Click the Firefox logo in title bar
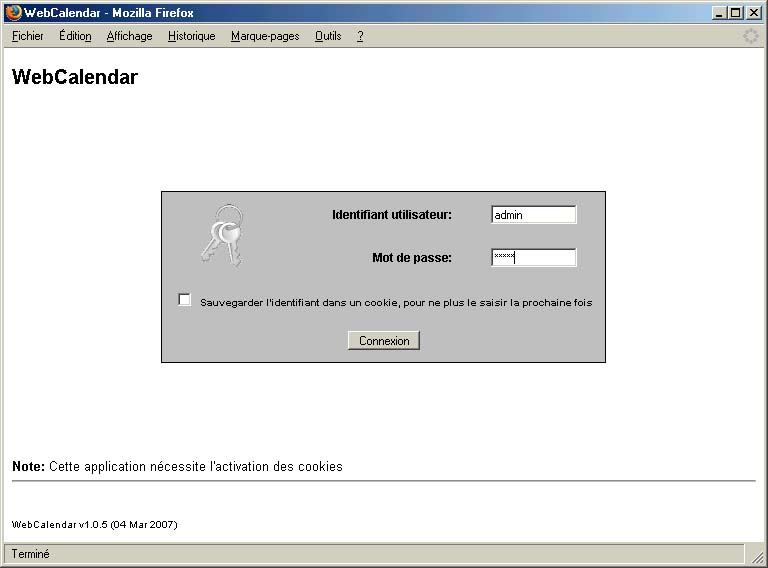Screen dimensions: 768x568 13,12
